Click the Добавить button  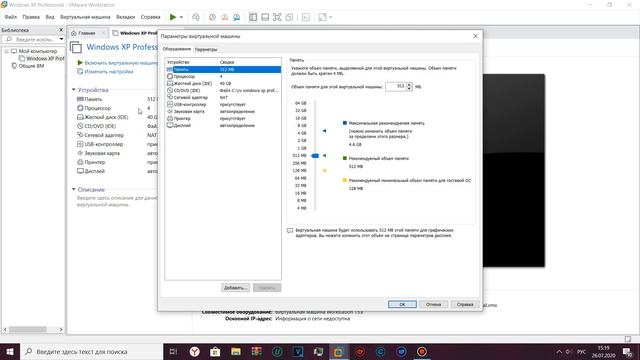(x=236, y=288)
